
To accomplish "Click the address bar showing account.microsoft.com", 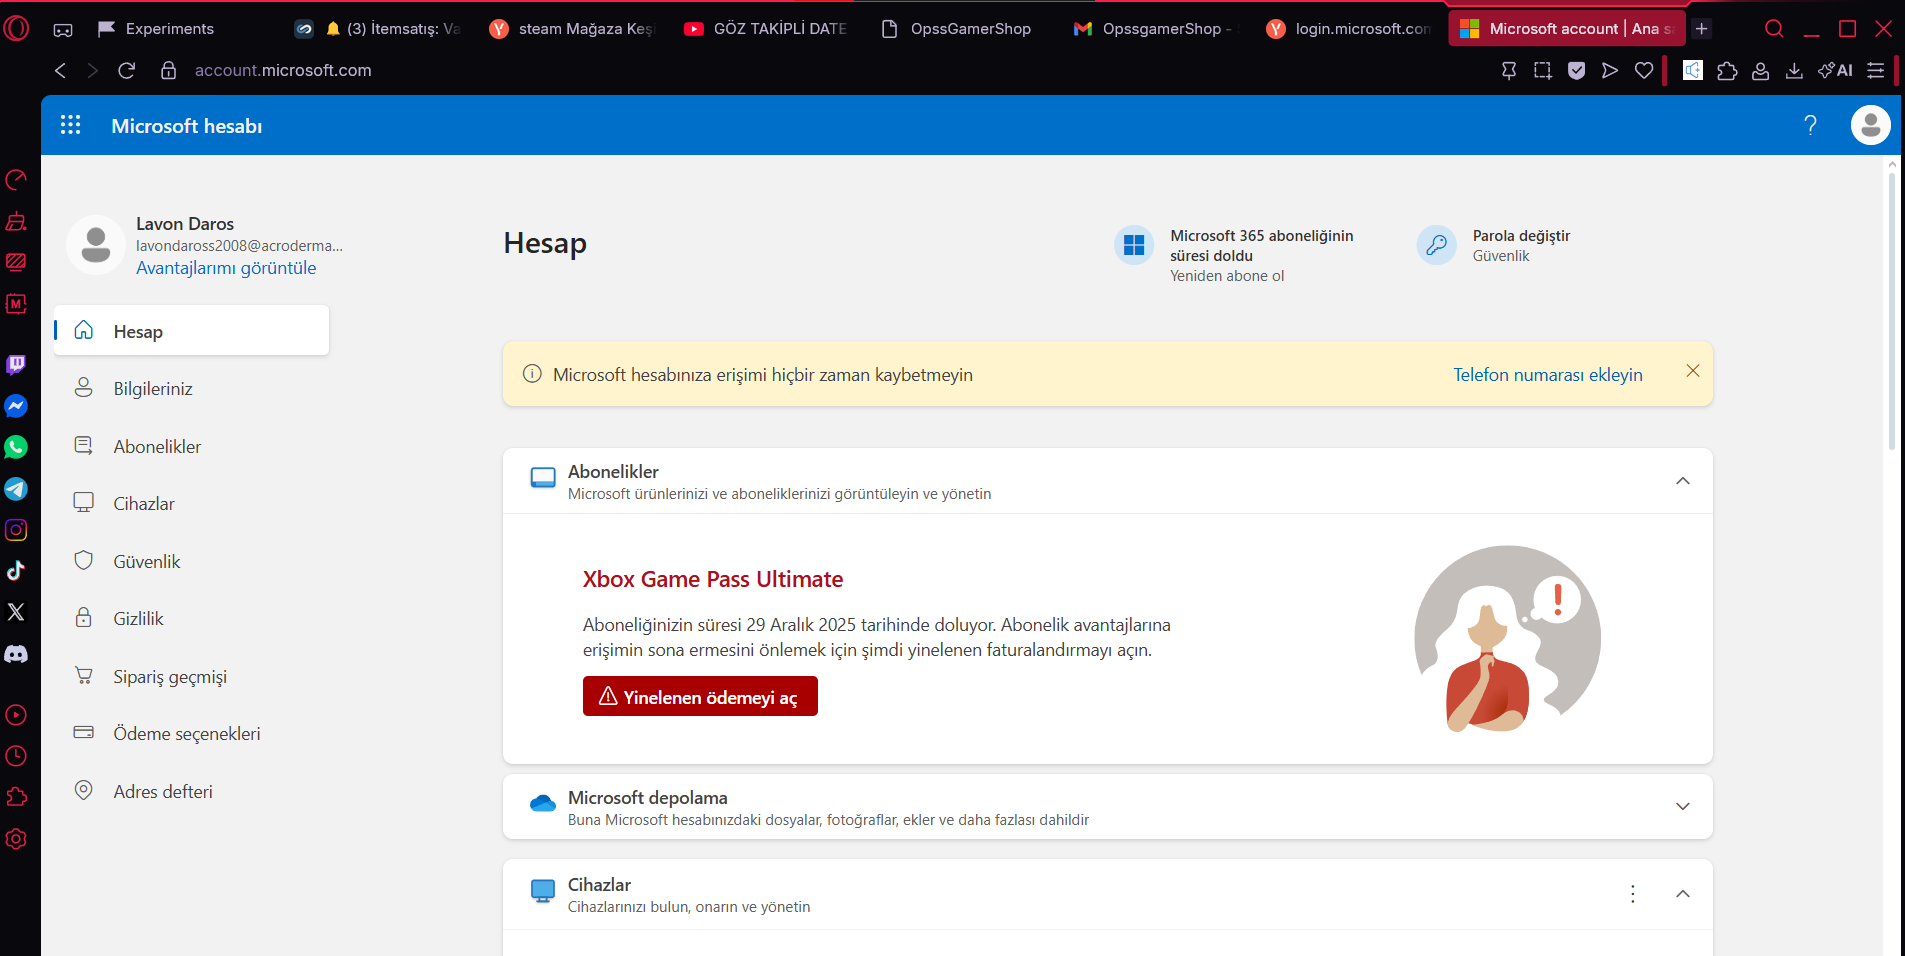I will [x=283, y=70].
